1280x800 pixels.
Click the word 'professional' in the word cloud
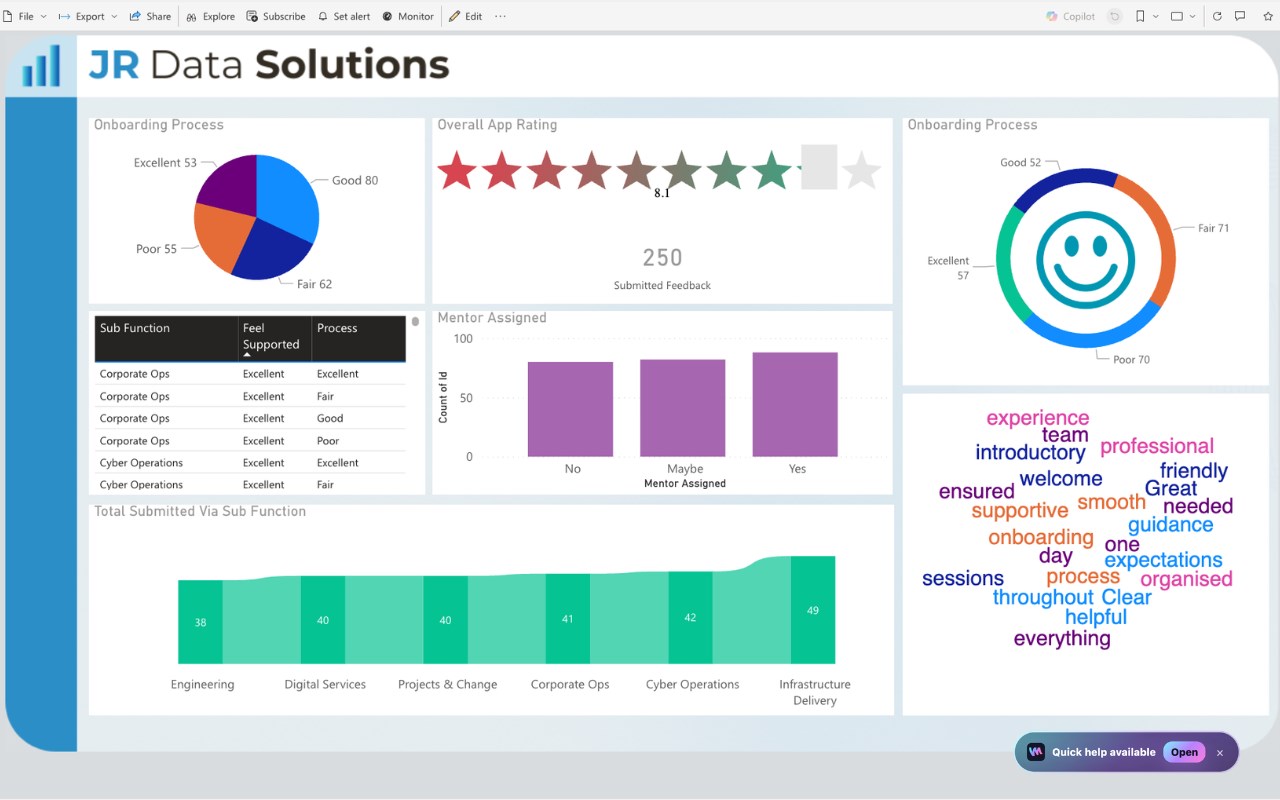point(1157,446)
